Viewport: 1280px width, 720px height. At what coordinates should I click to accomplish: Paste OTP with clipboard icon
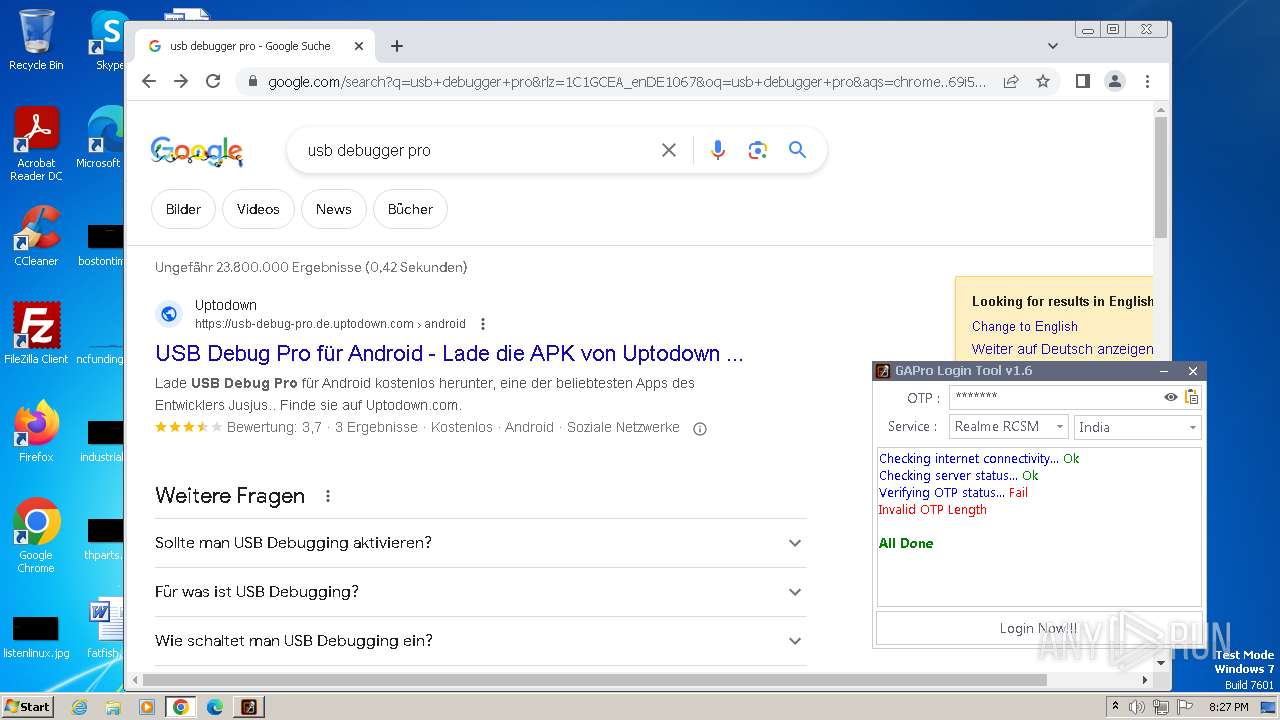1191,397
